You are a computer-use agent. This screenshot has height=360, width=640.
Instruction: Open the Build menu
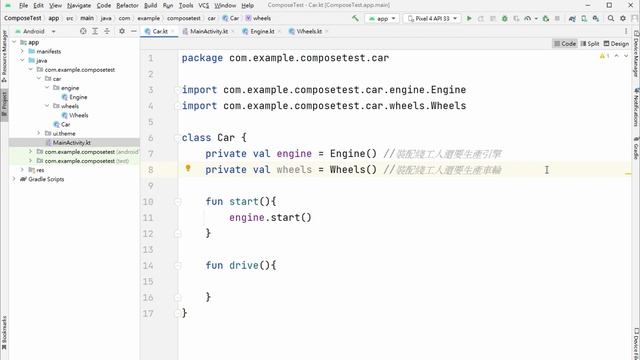pos(150,5)
